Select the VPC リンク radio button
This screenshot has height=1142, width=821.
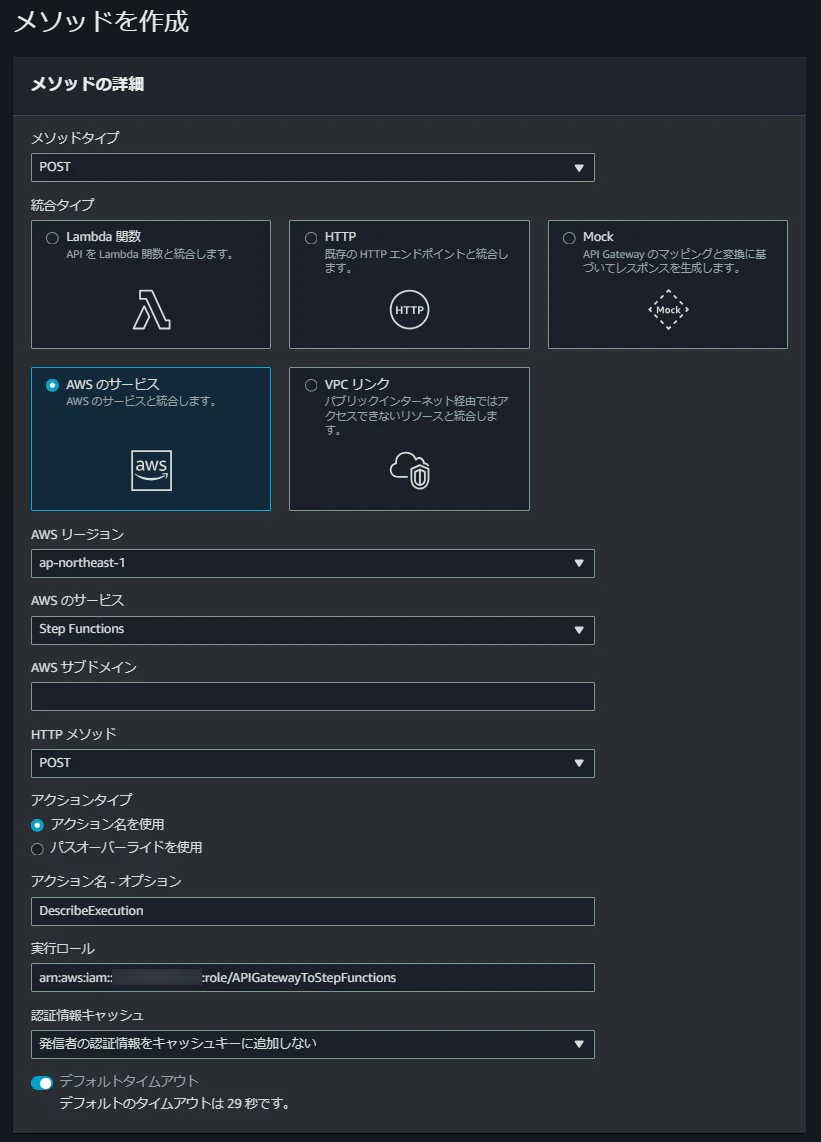point(311,385)
